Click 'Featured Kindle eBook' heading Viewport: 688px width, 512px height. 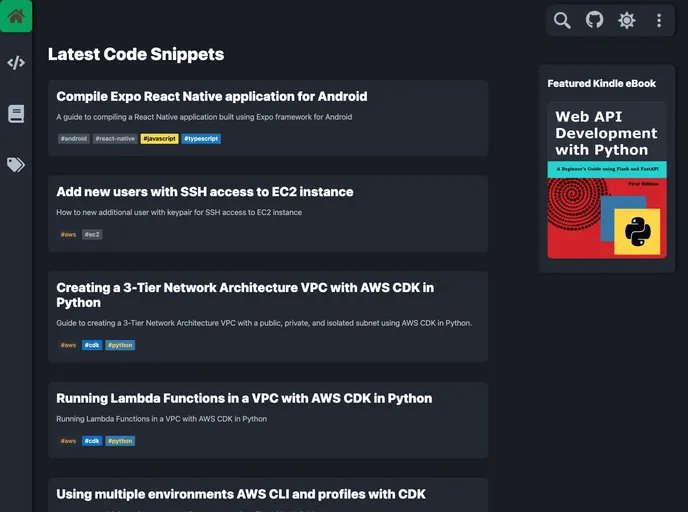(602, 83)
